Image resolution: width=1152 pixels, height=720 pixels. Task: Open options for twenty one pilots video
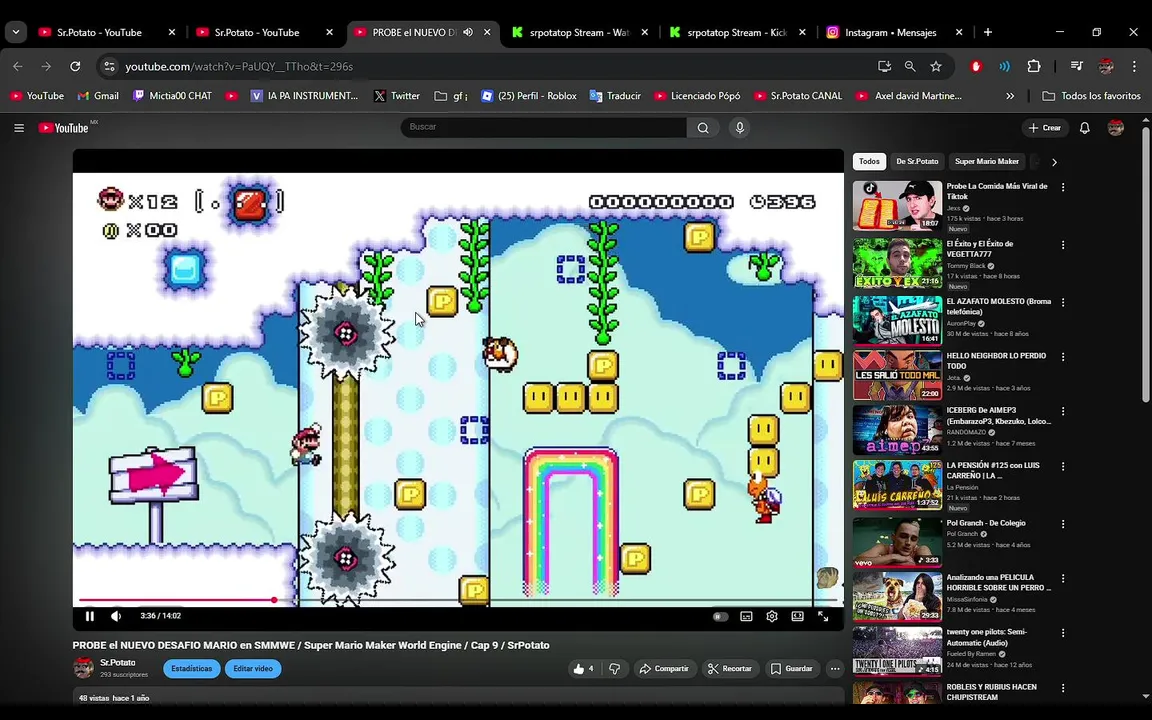(1062, 633)
